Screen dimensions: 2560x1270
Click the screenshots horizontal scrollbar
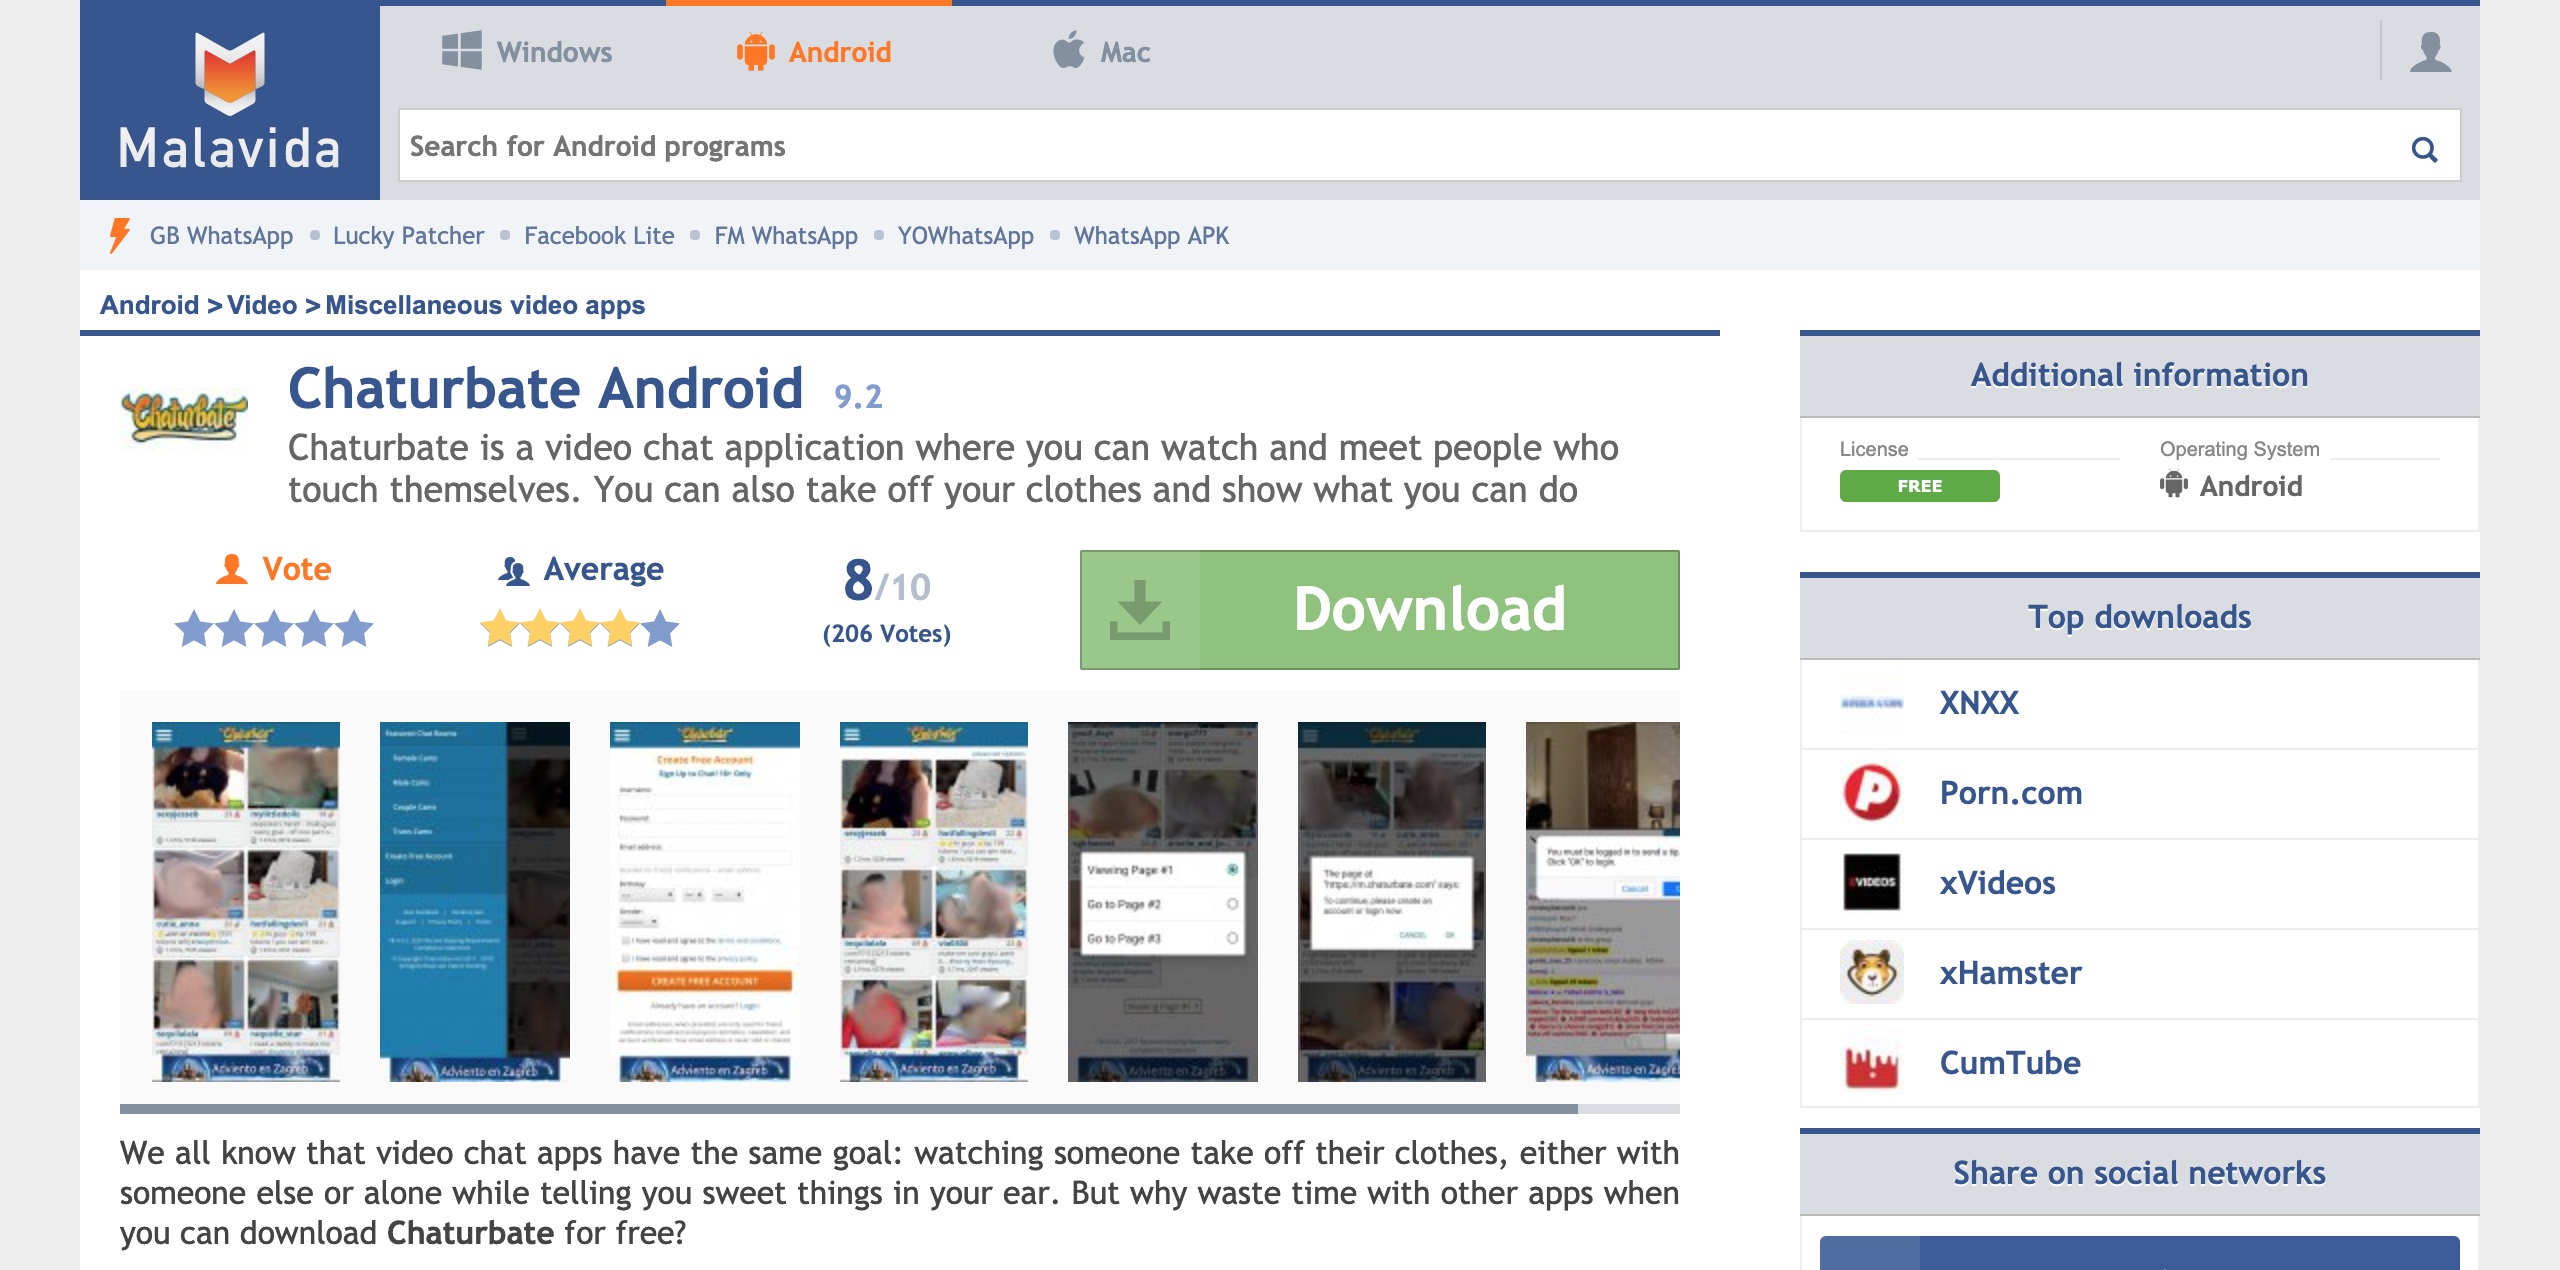[x=848, y=1109]
